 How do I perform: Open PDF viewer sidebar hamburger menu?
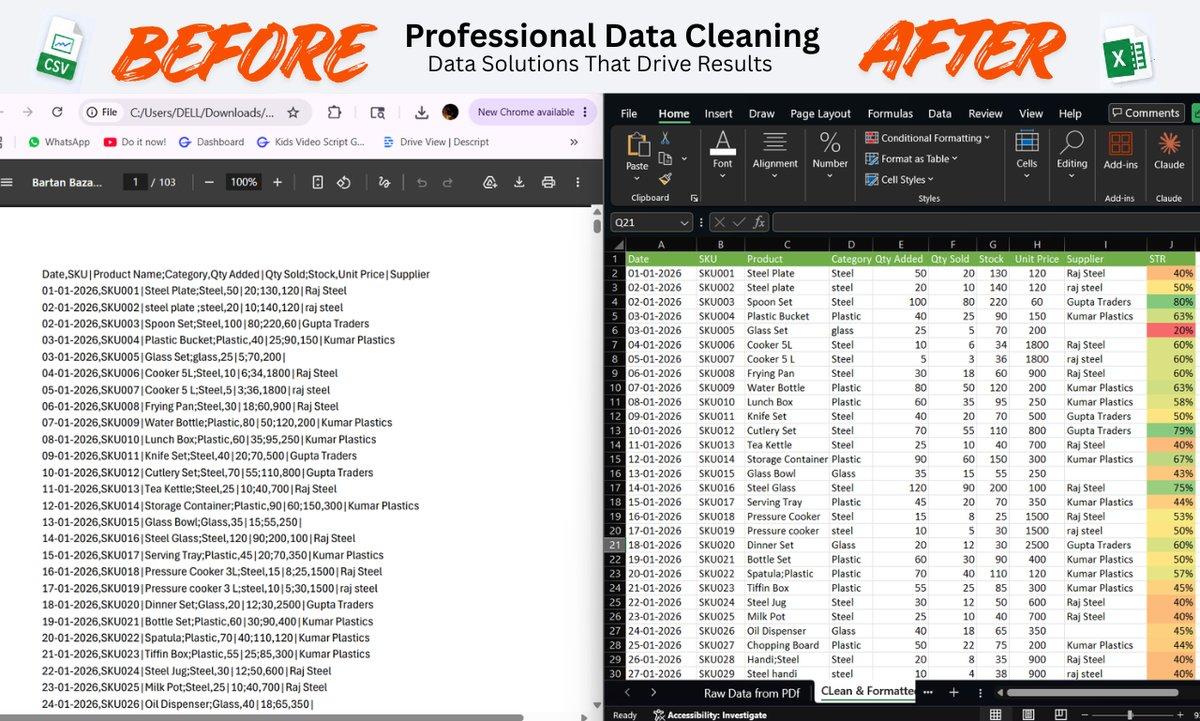point(6,182)
